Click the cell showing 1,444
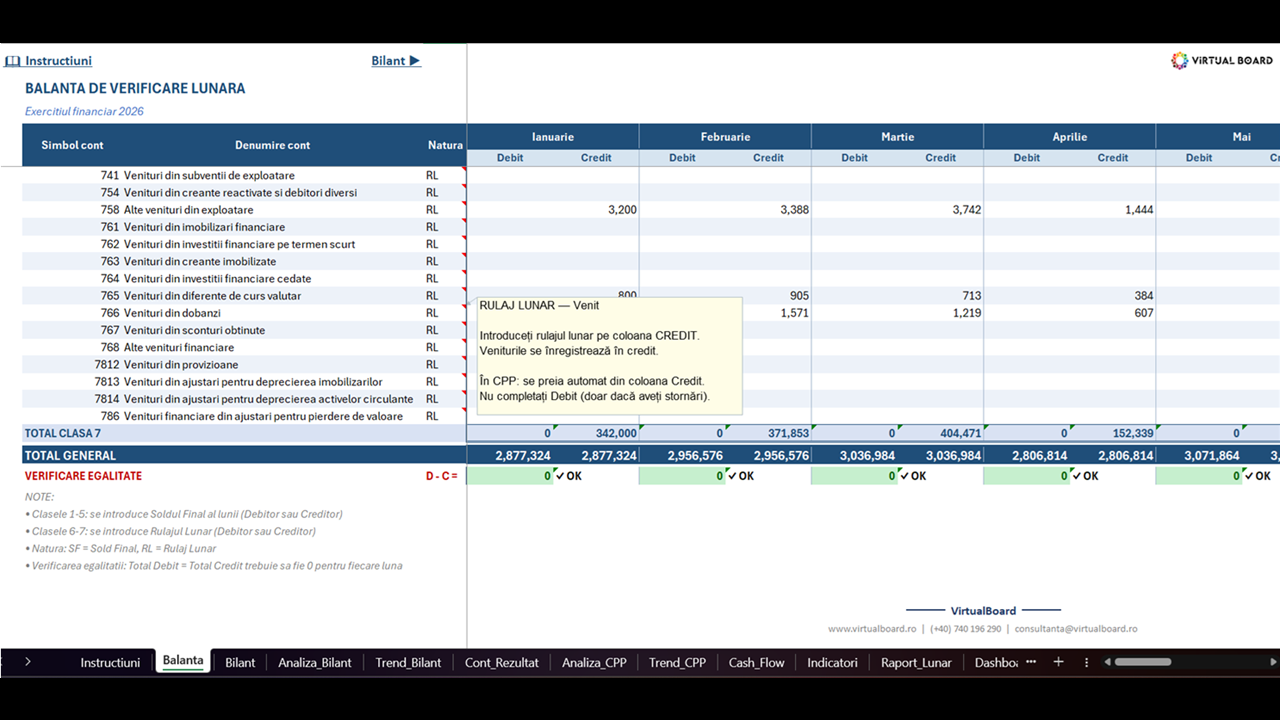 coord(1112,210)
